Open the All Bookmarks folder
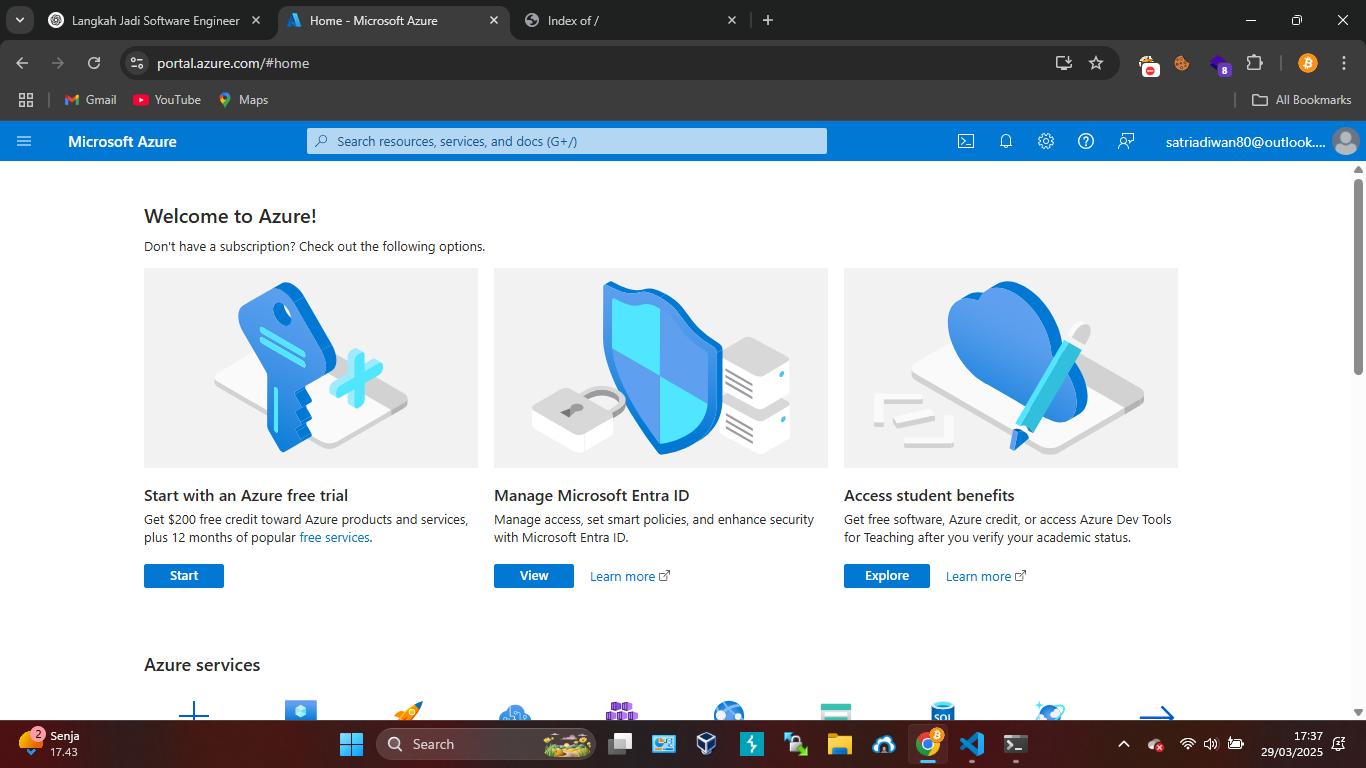Image resolution: width=1366 pixels, height=768 pixels. click(1301, 100)
